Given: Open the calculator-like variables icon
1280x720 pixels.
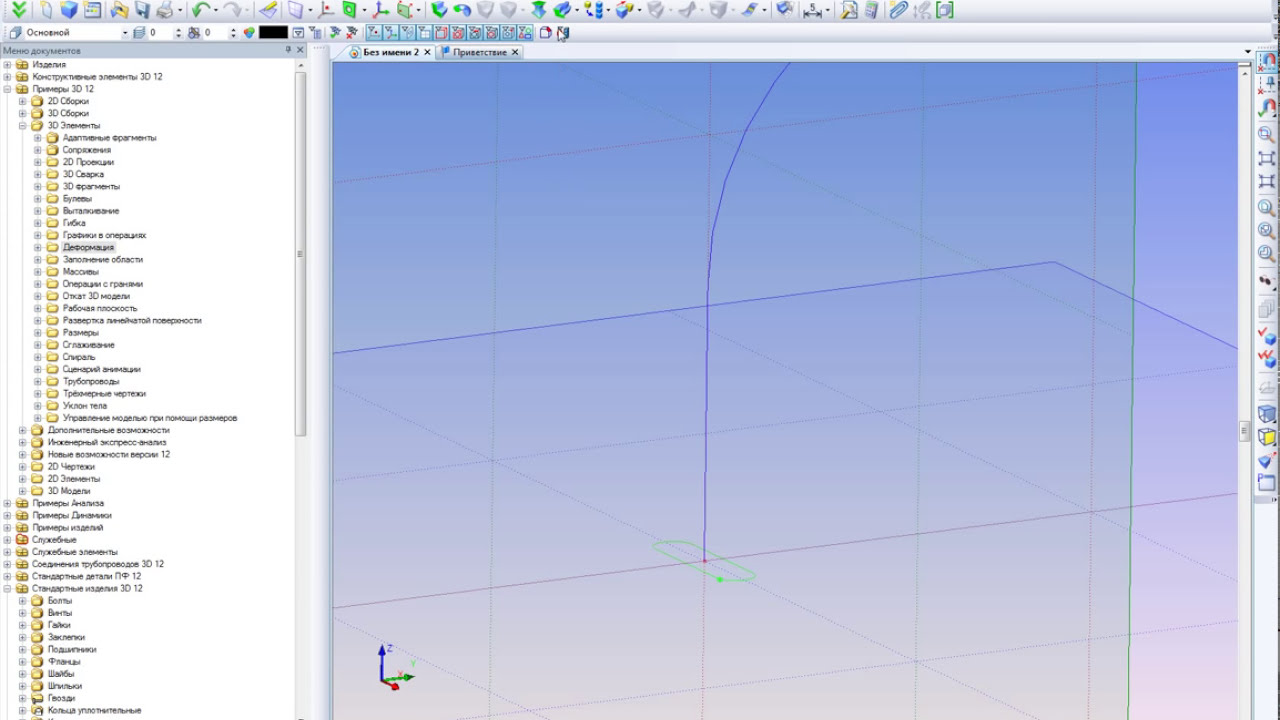Looking at the screenshot, I should [870, 10].
